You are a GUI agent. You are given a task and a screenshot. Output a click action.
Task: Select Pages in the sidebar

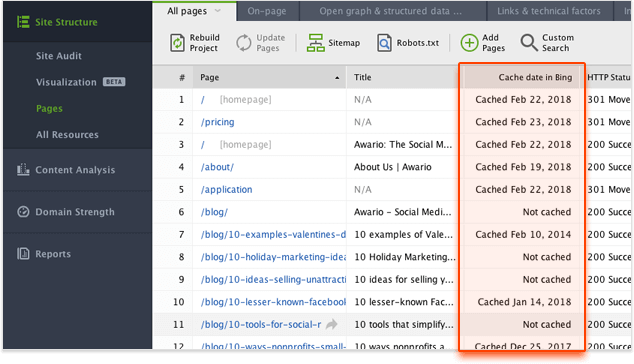(49, 108)
